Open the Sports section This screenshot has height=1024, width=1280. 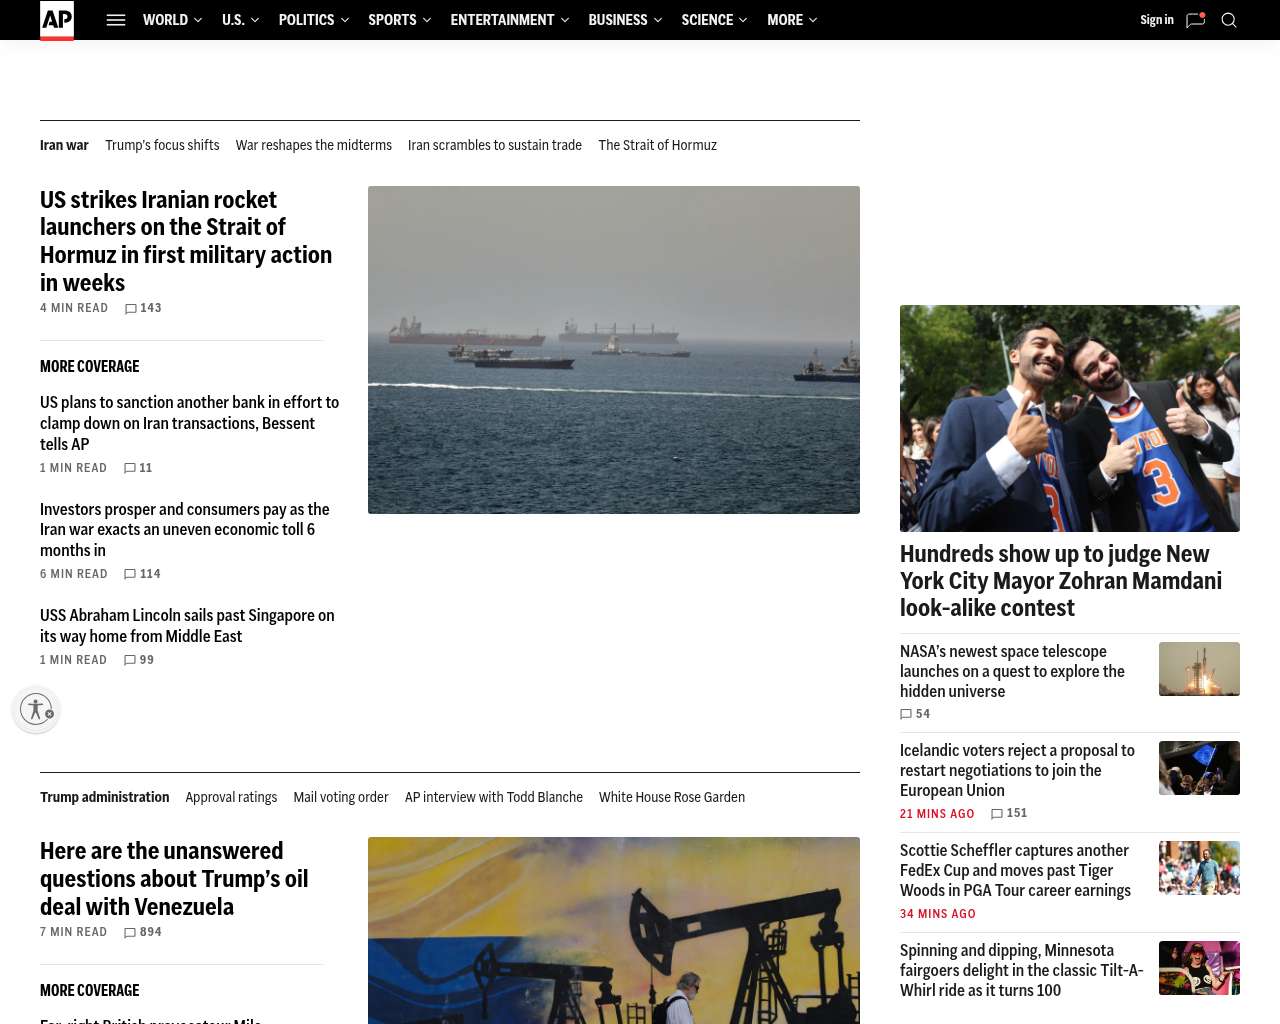point(392,20)
